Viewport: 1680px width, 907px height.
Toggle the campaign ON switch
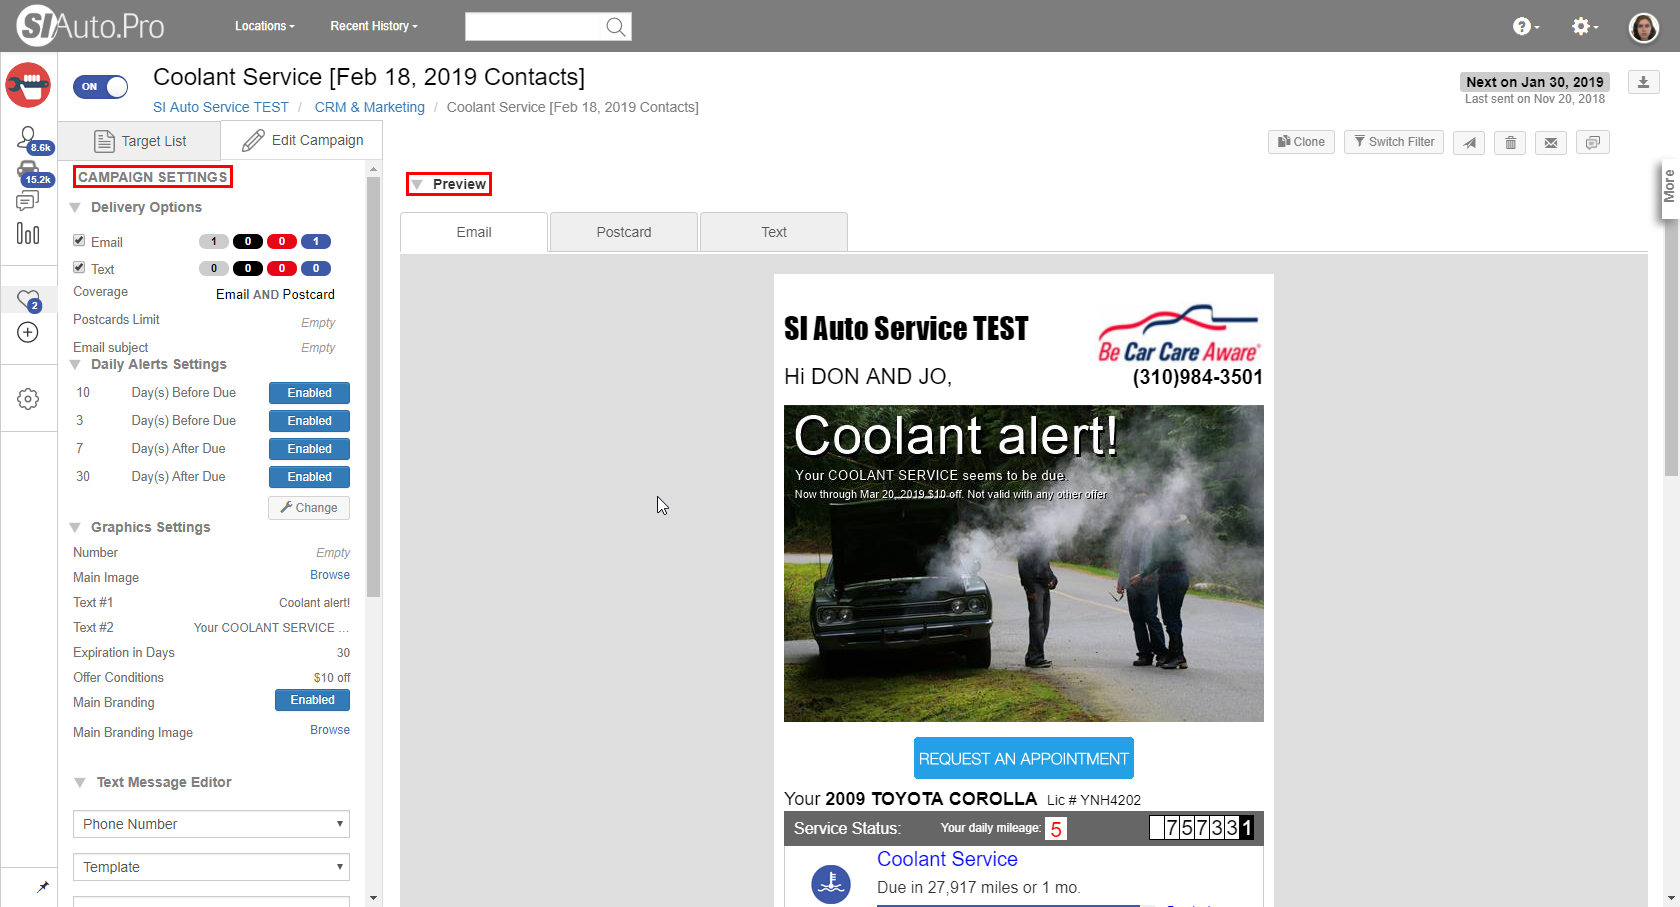click(x=101, y=87)
